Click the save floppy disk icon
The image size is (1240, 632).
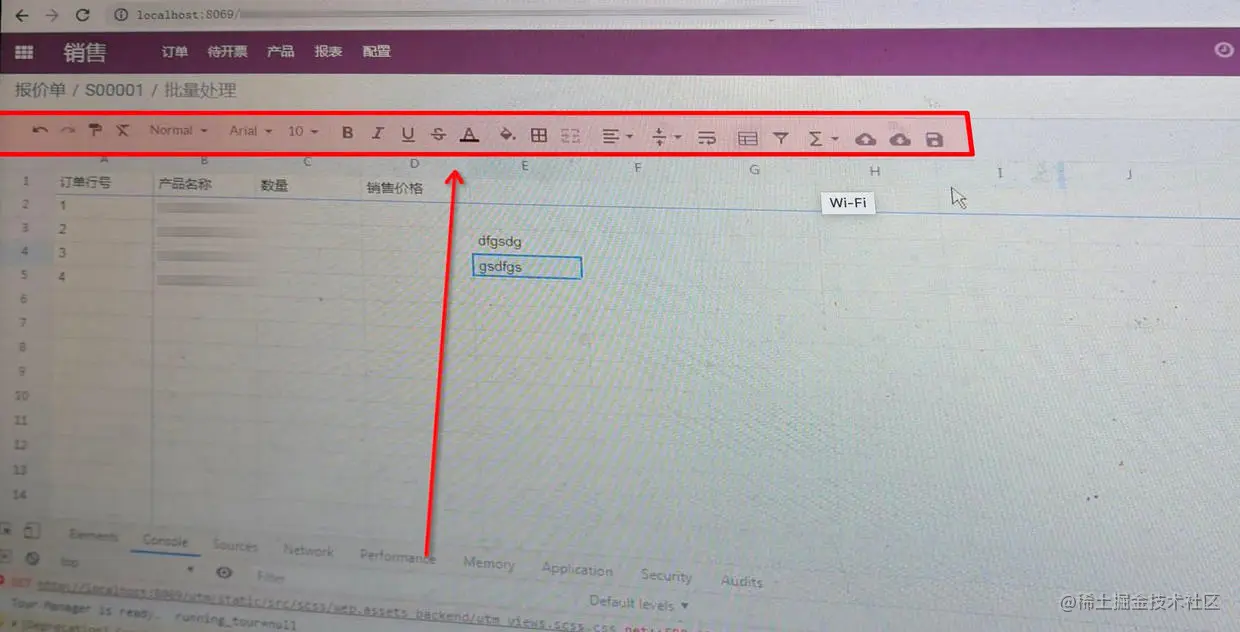tap(934, 140)
